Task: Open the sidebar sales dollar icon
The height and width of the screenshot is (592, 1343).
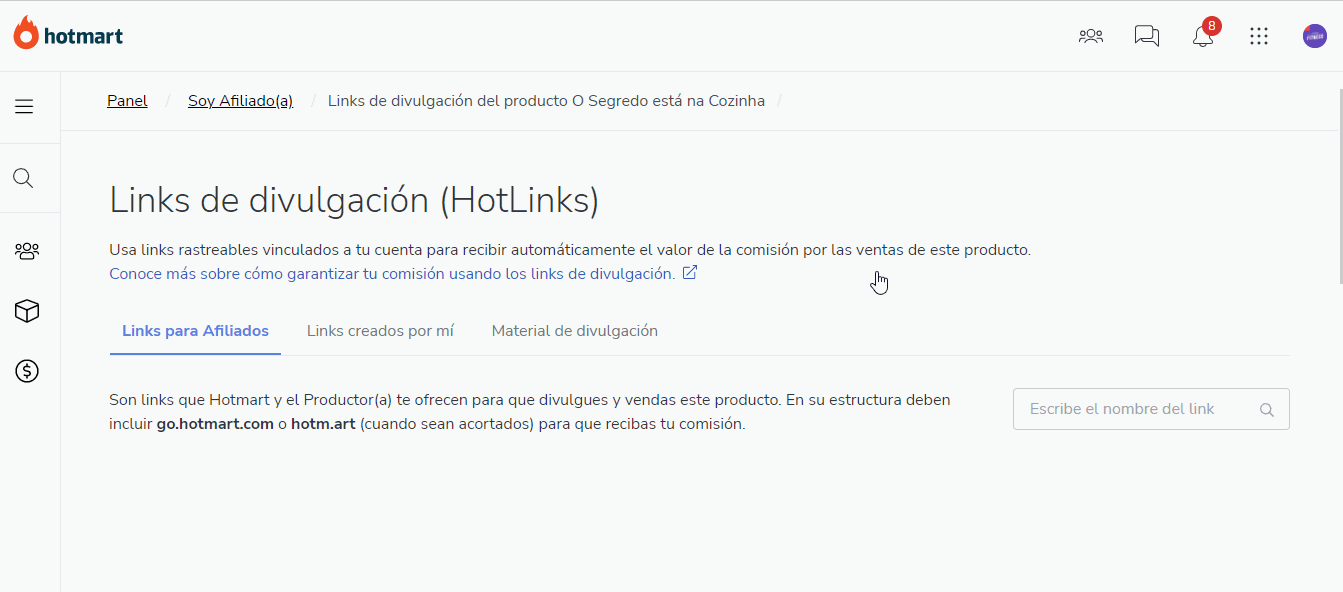Action: tap(27, 371)
